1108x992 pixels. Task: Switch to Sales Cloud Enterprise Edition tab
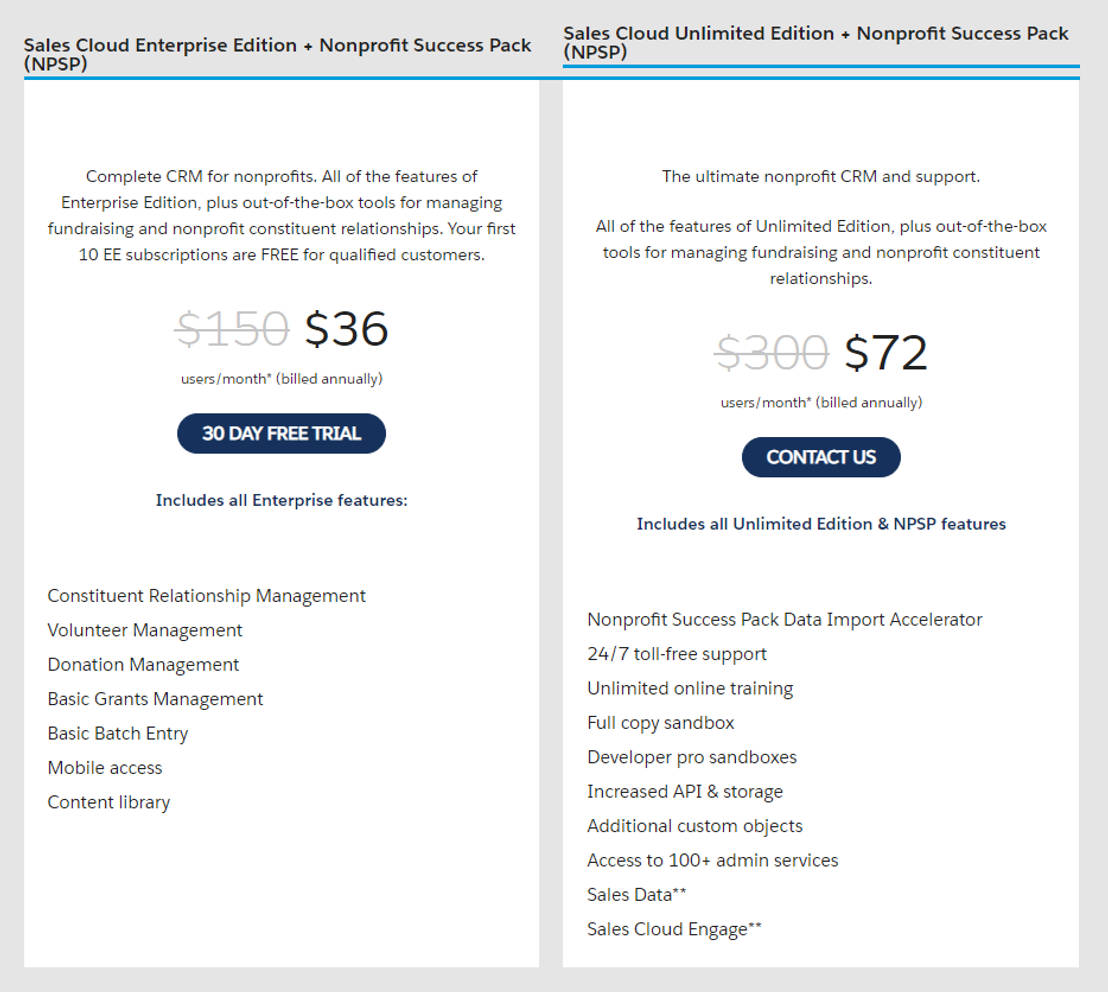tap(277, 54)
